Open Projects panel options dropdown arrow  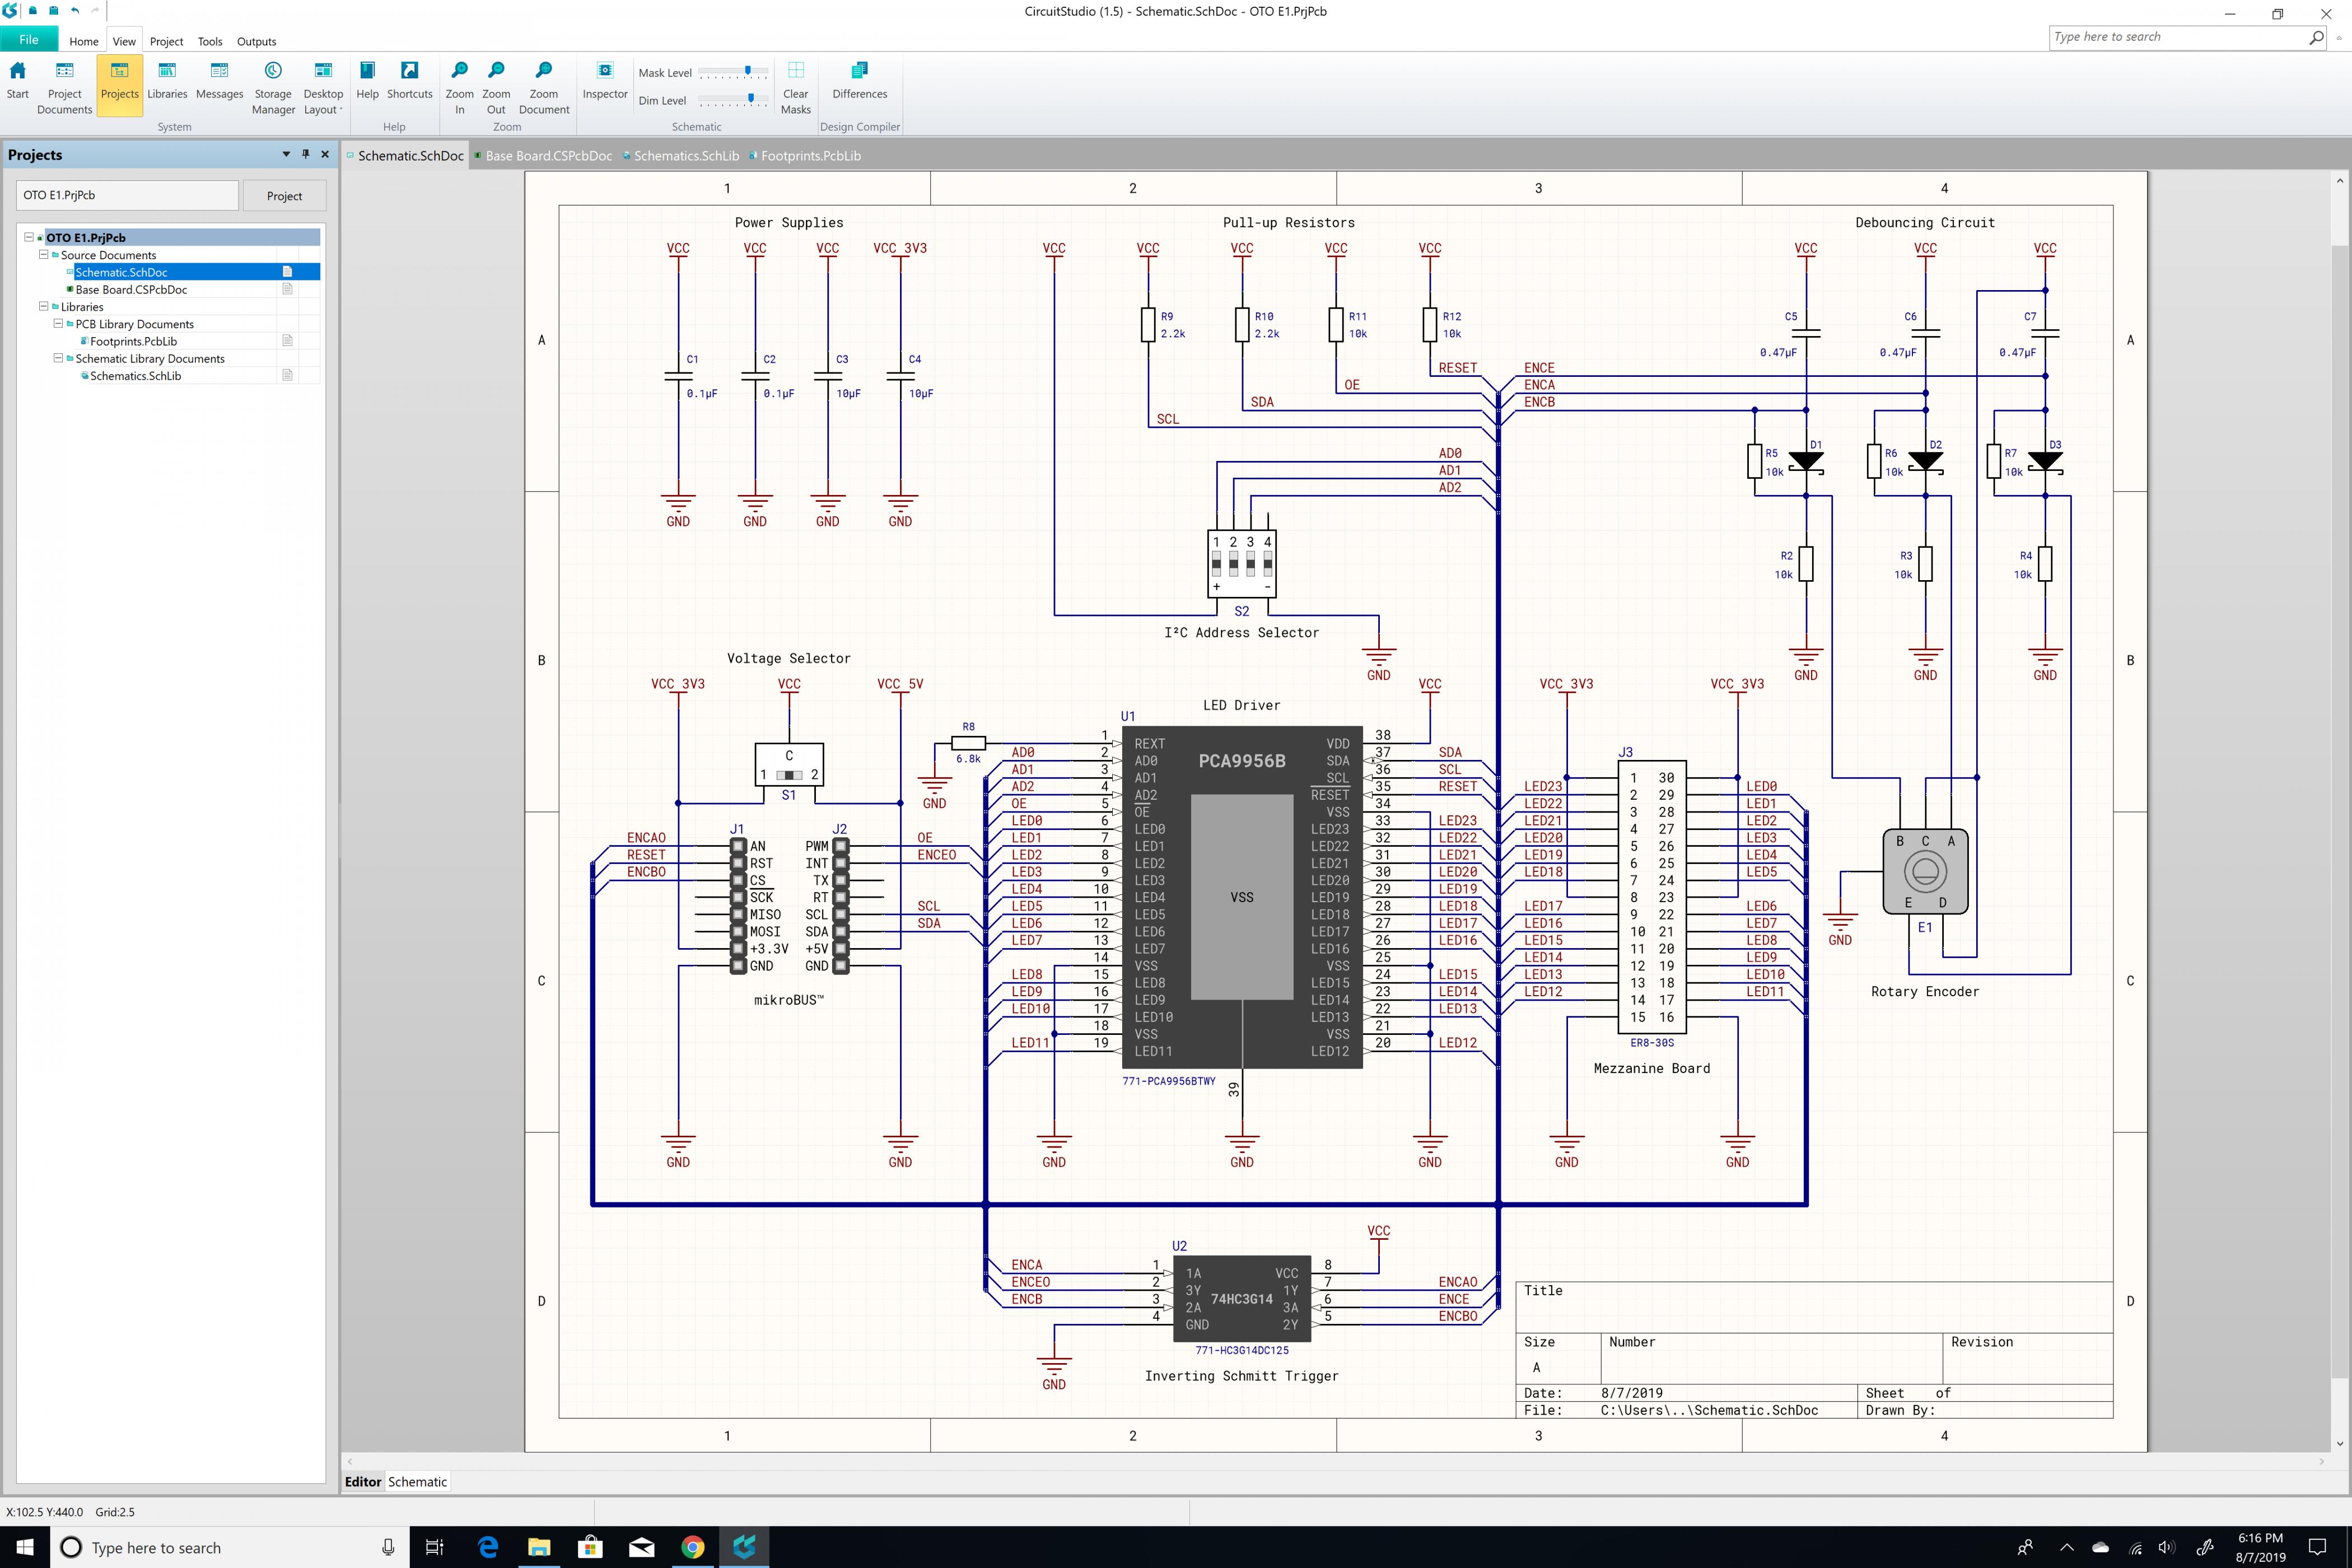(286, 154)
